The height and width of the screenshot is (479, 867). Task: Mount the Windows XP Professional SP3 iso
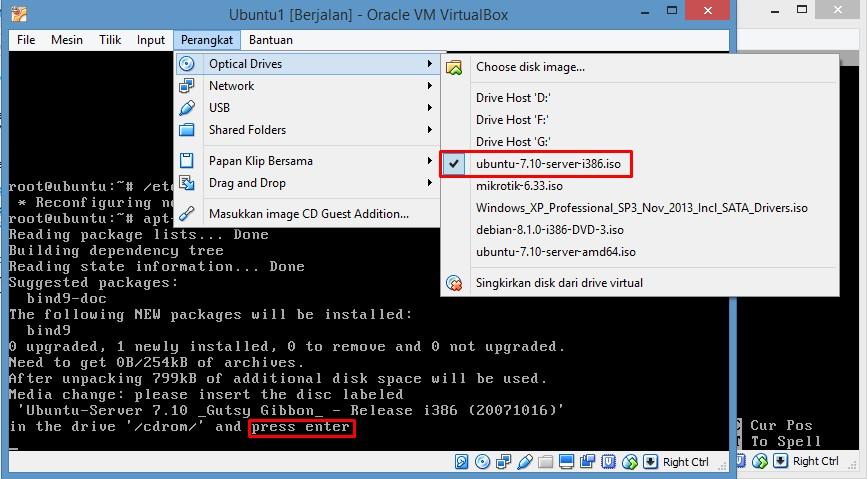[x=640, y=208]
